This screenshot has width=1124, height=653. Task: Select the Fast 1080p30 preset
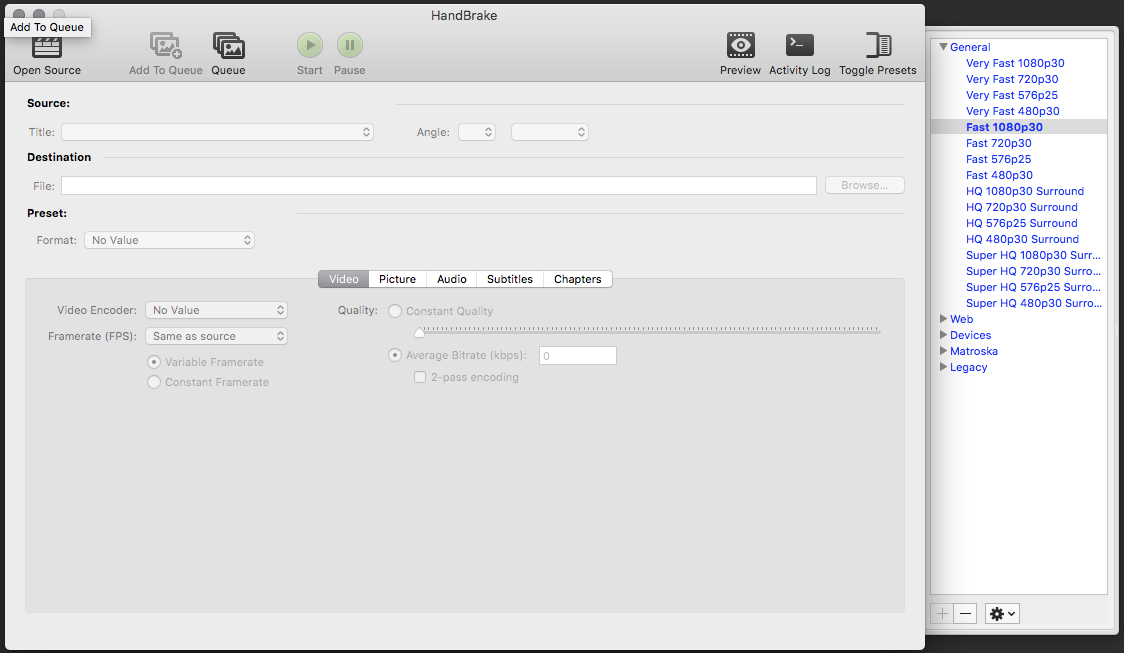click(1004, 127)
